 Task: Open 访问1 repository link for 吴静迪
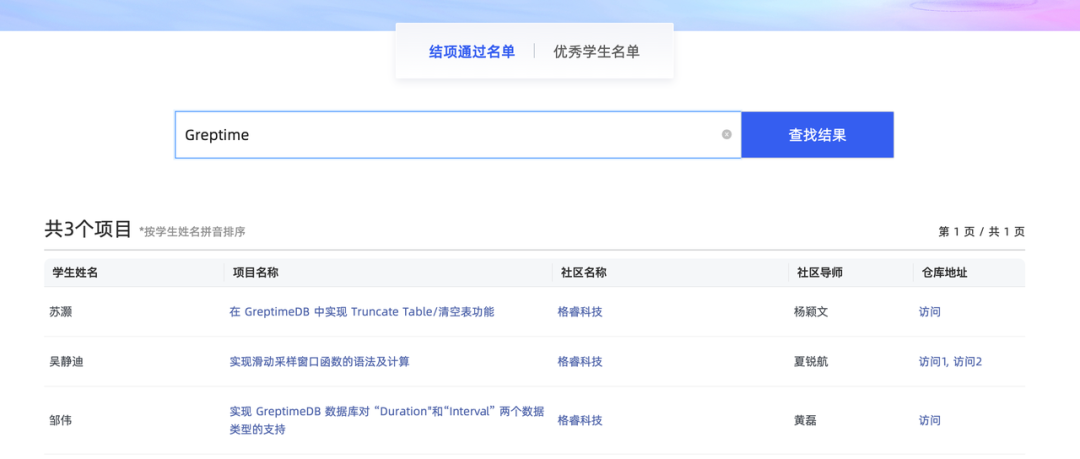(933, 361)
